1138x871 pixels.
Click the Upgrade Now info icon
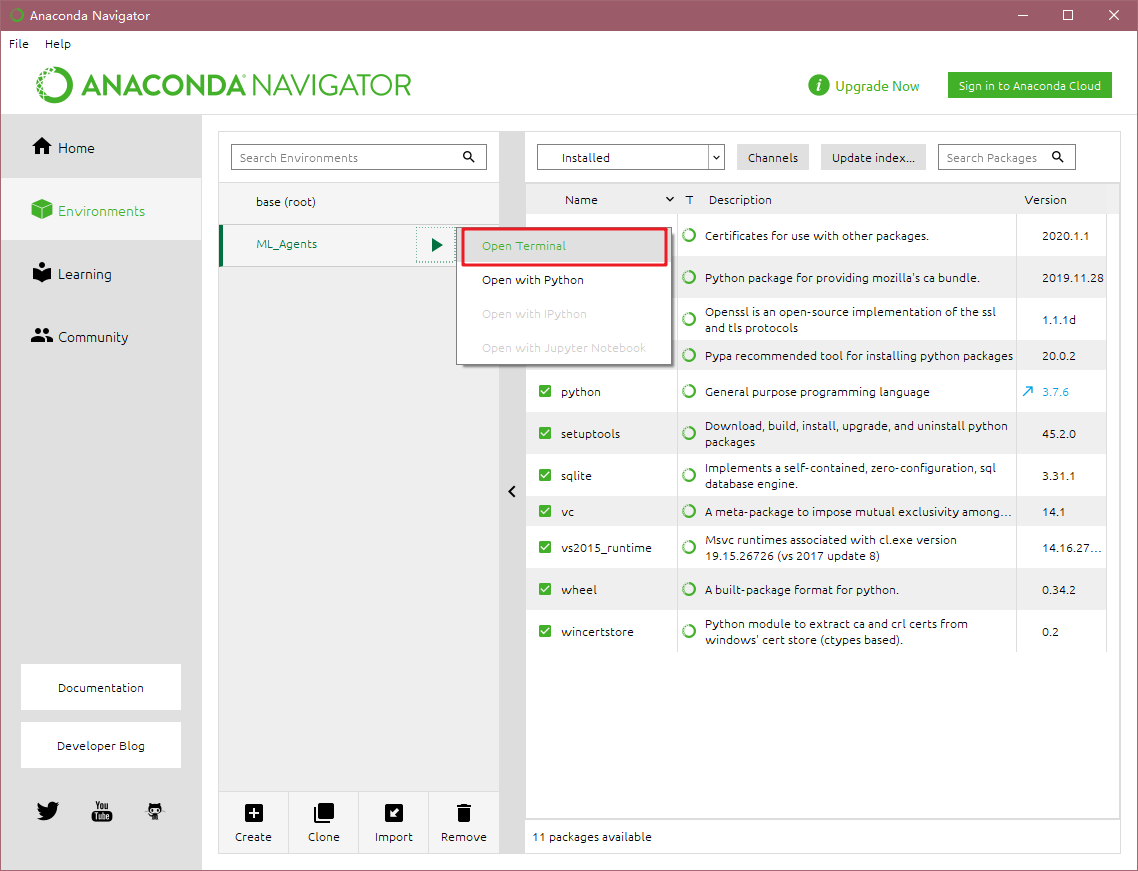pyautogui.click(x=819, y=86)
